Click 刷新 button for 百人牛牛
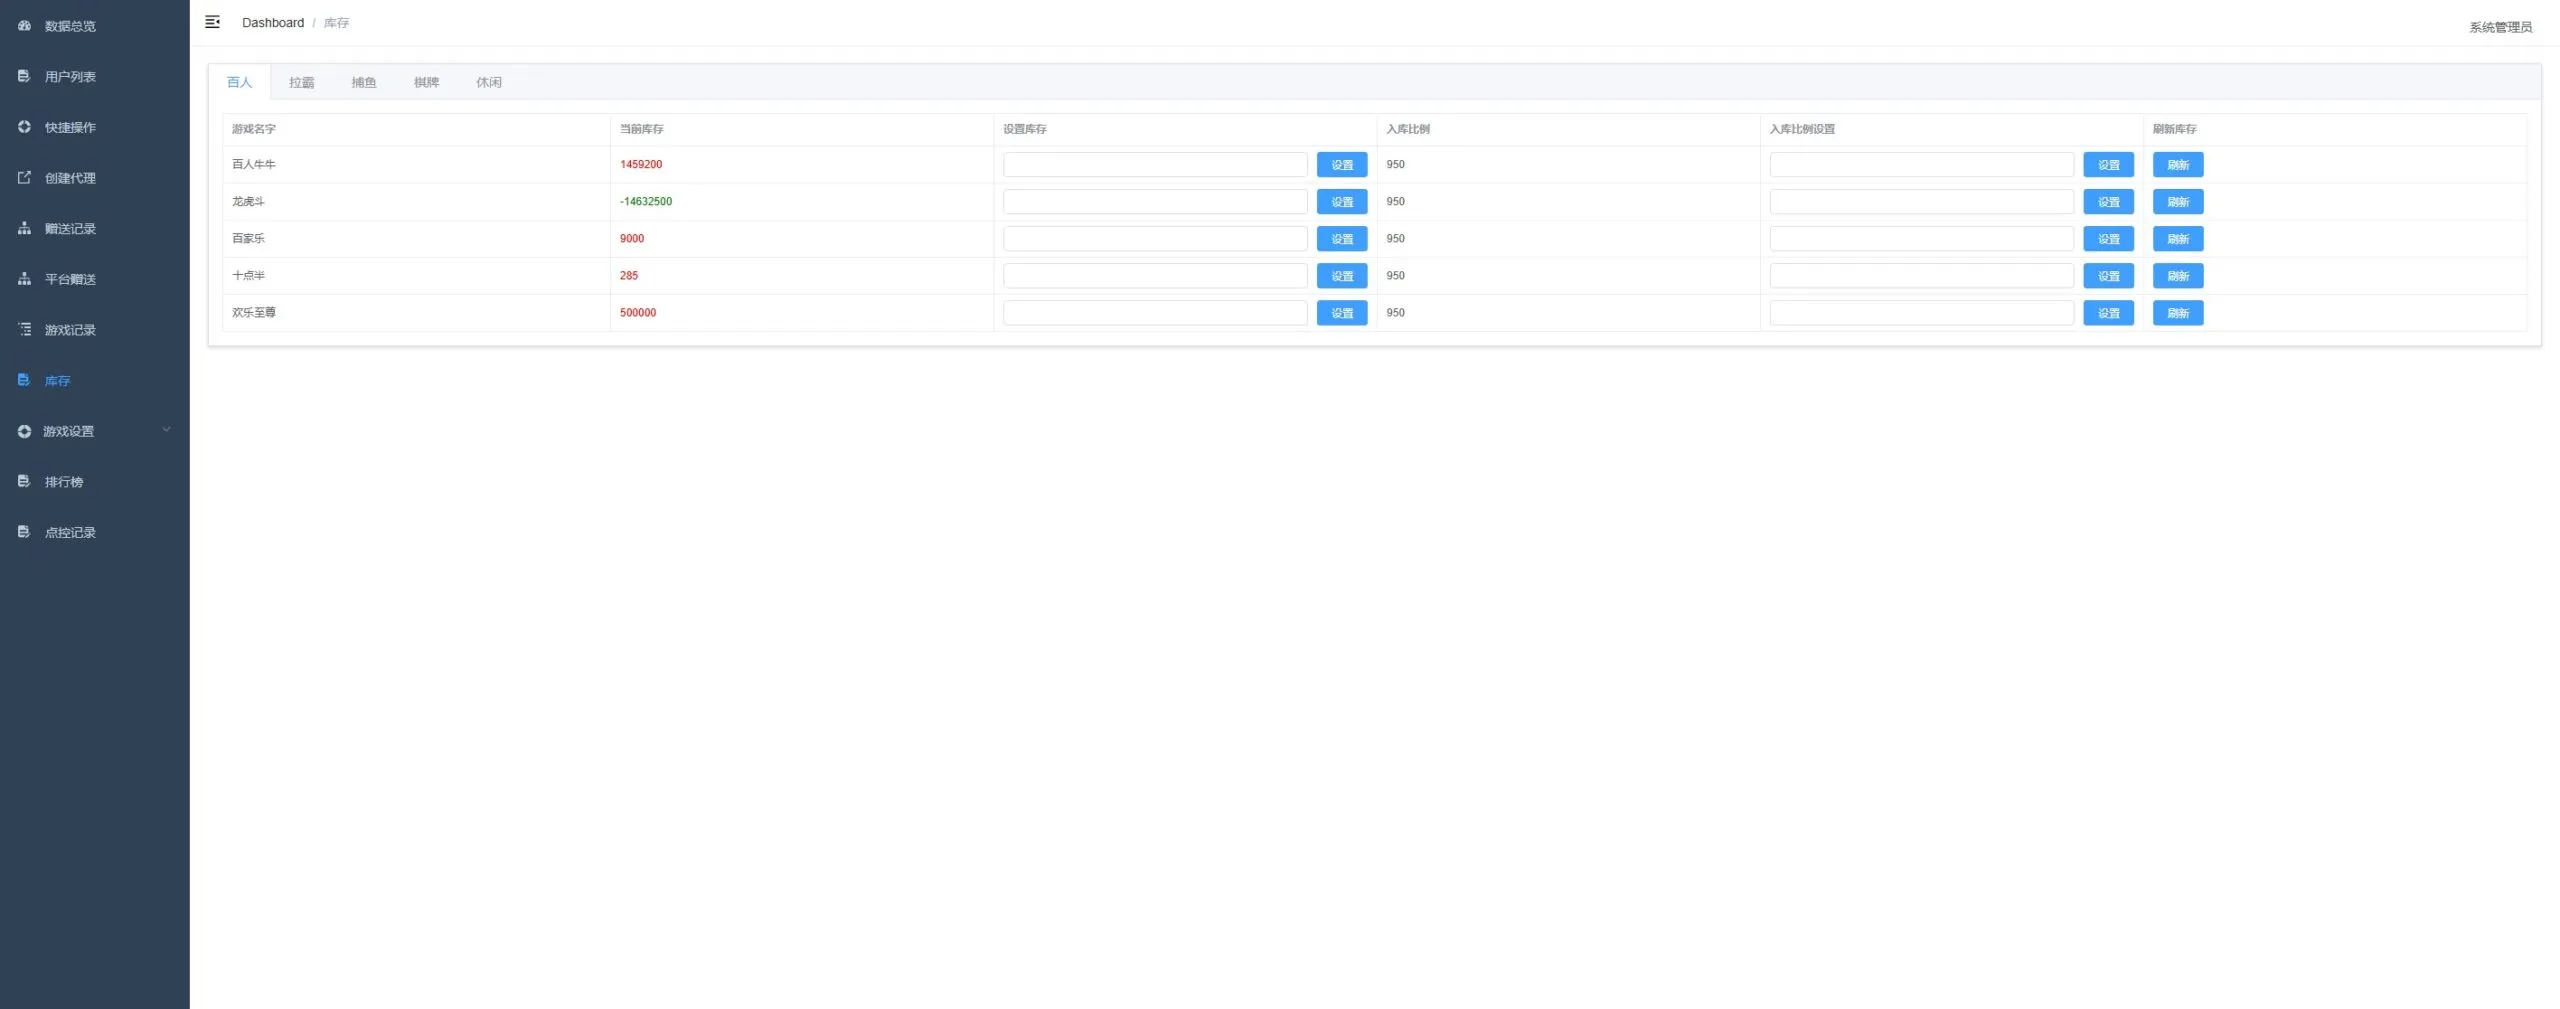 click(x=2178, y=164)
